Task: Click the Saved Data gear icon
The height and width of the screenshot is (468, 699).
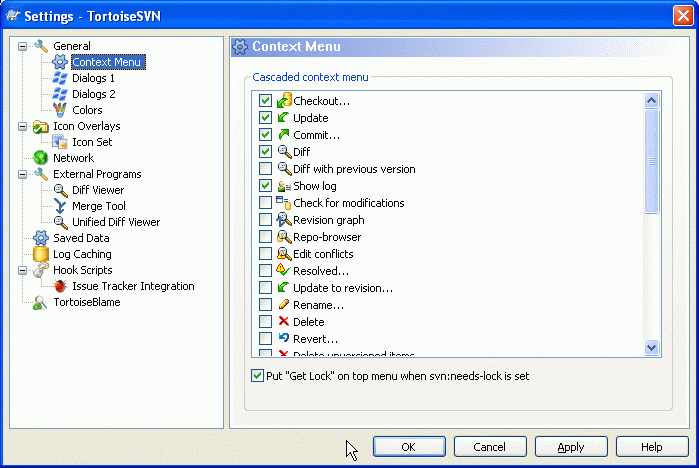Action: click(x=41, y=238)
